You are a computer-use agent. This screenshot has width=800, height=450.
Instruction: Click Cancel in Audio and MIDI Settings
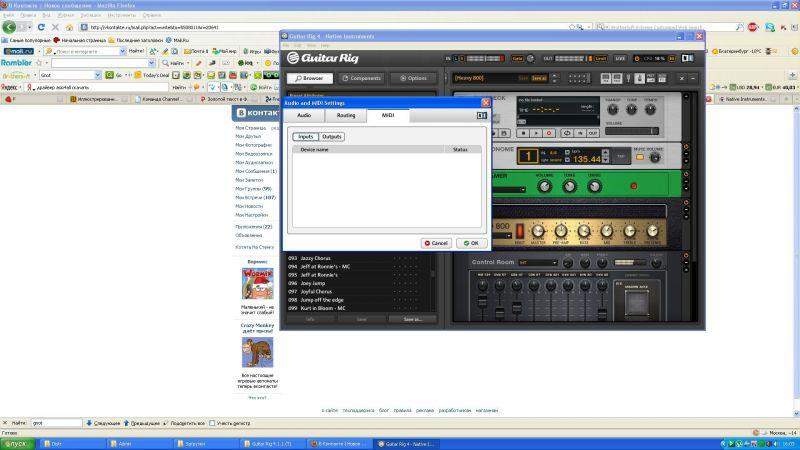[436, 243]
